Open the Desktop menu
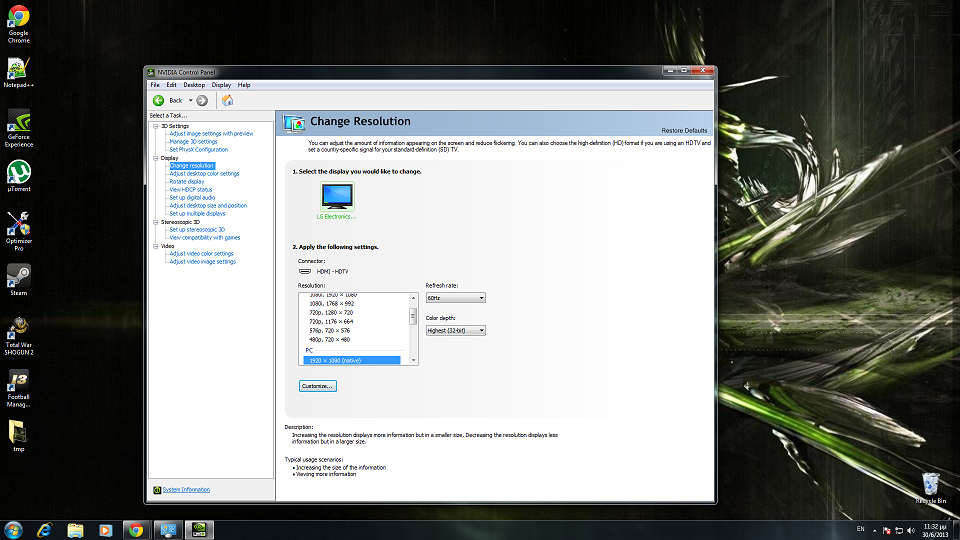The image size is (960, 540). 194,85
